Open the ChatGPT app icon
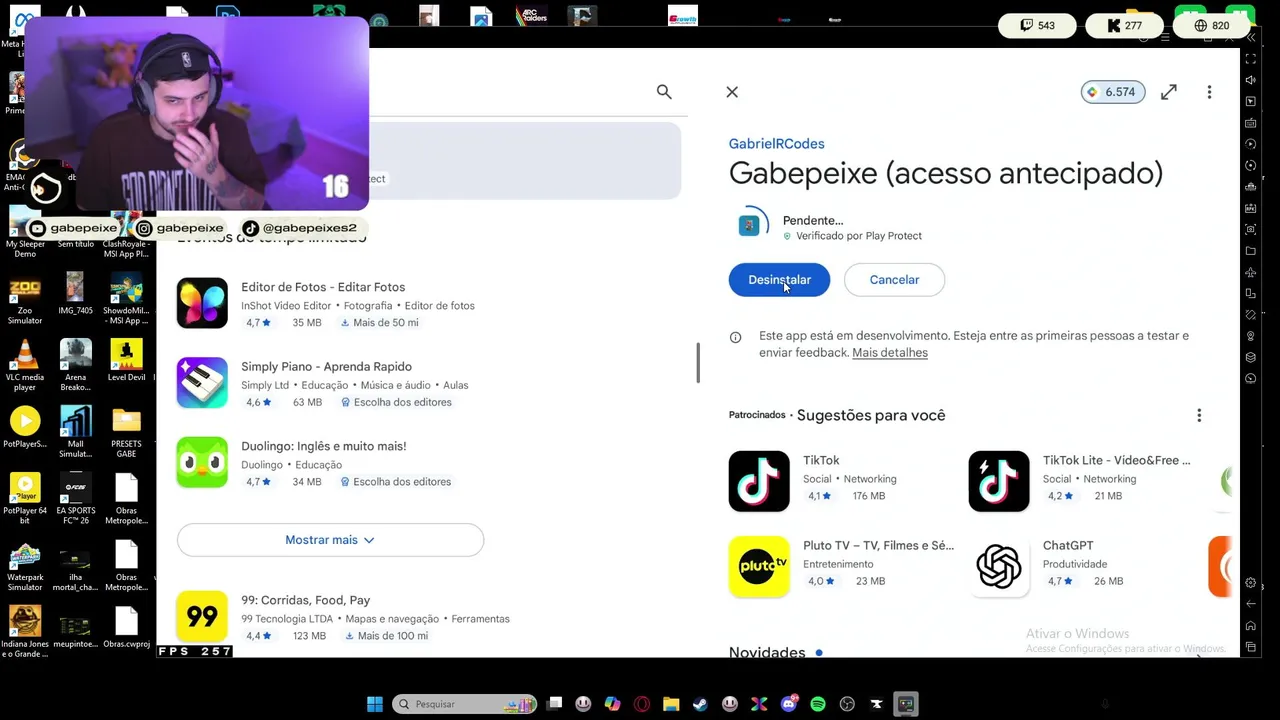1280x720 pixels. point(999,567)
